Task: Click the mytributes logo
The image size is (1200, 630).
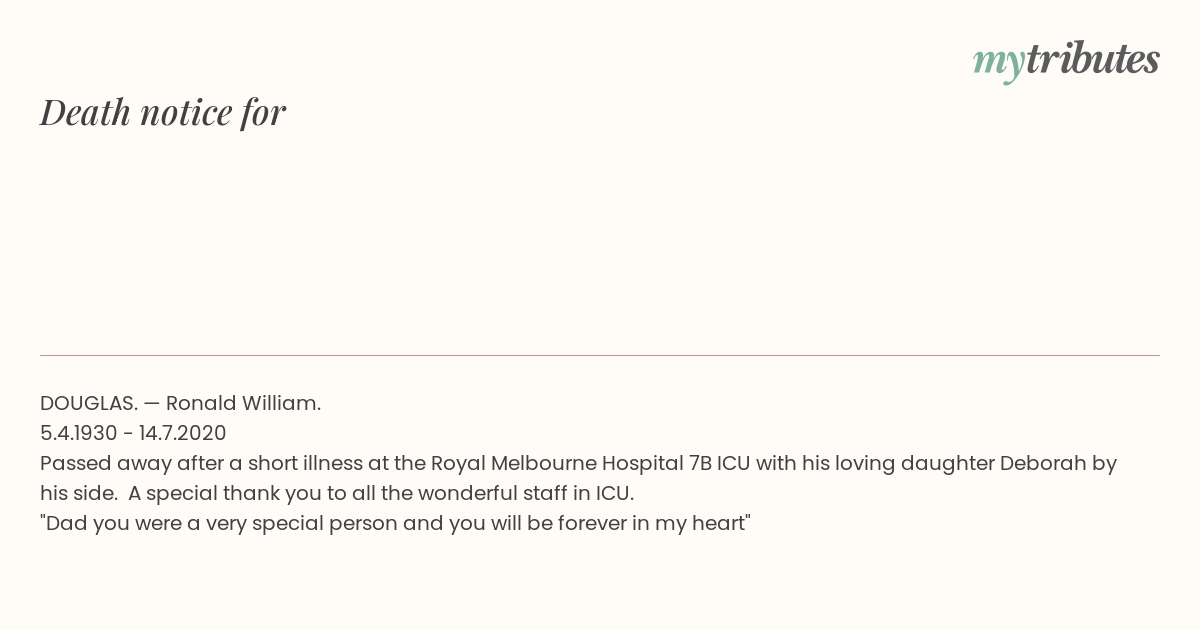Action: pyautogui.click(x=1066, y=62)
